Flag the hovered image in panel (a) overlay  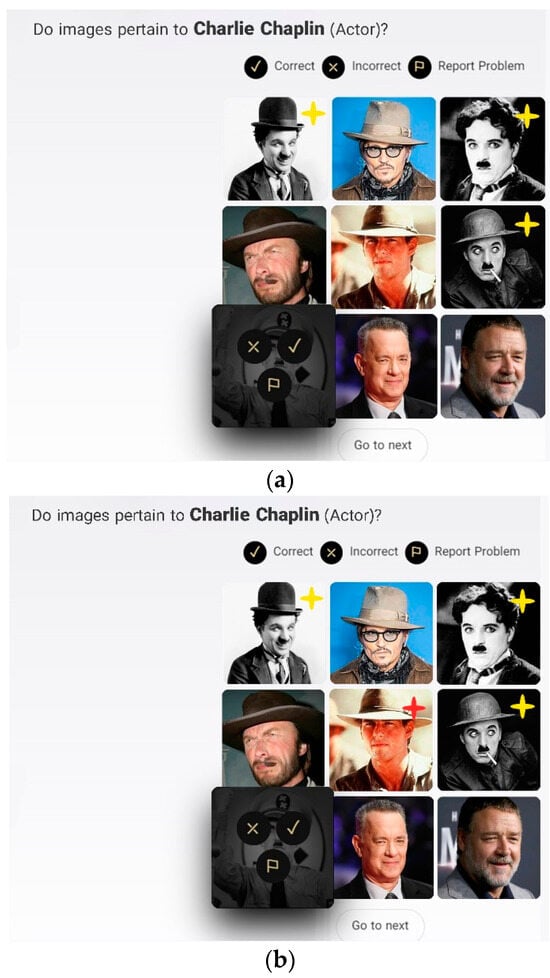click(x=274, y=384)
